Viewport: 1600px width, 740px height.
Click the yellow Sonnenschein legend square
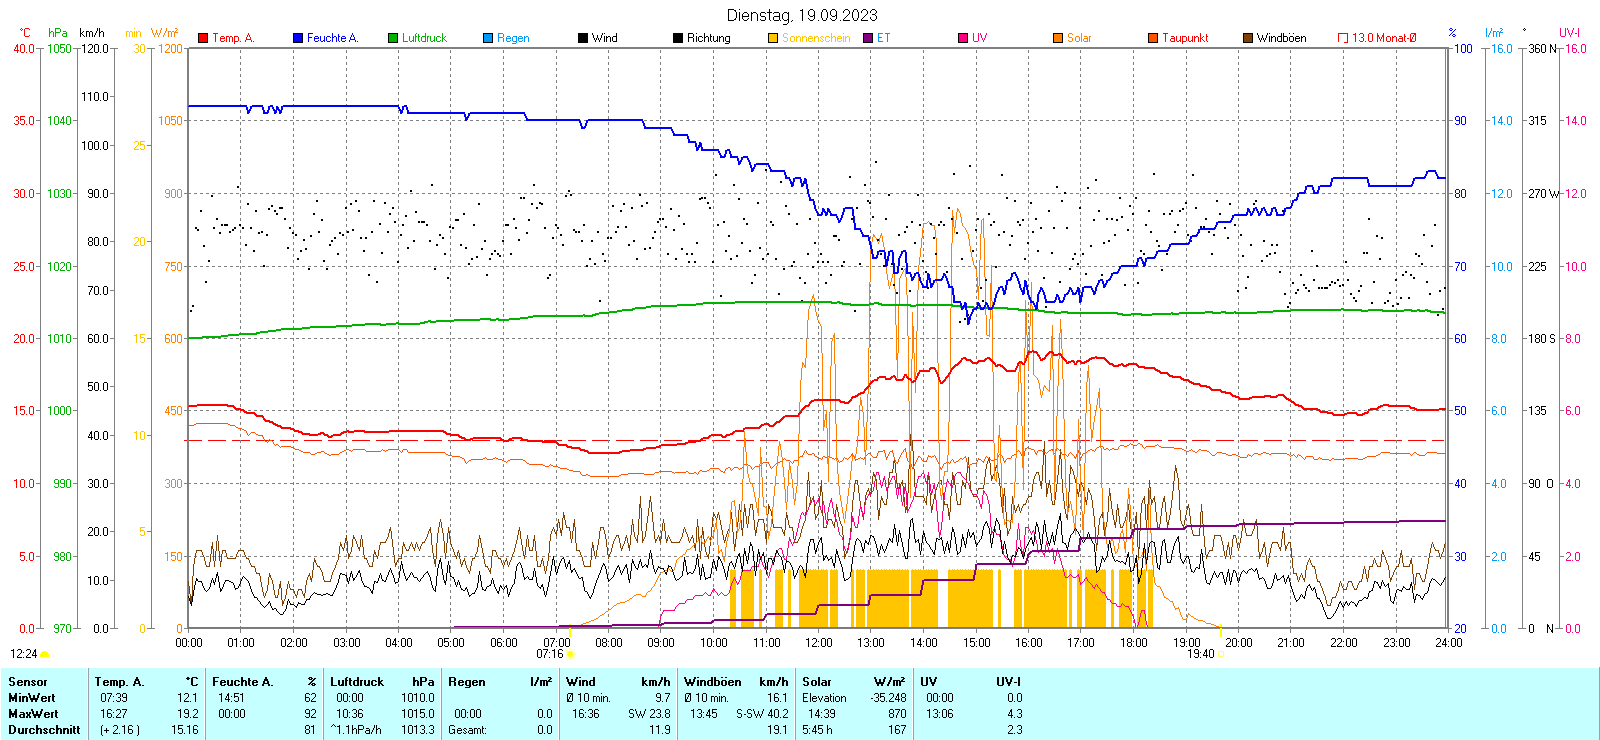click(773, 38)
